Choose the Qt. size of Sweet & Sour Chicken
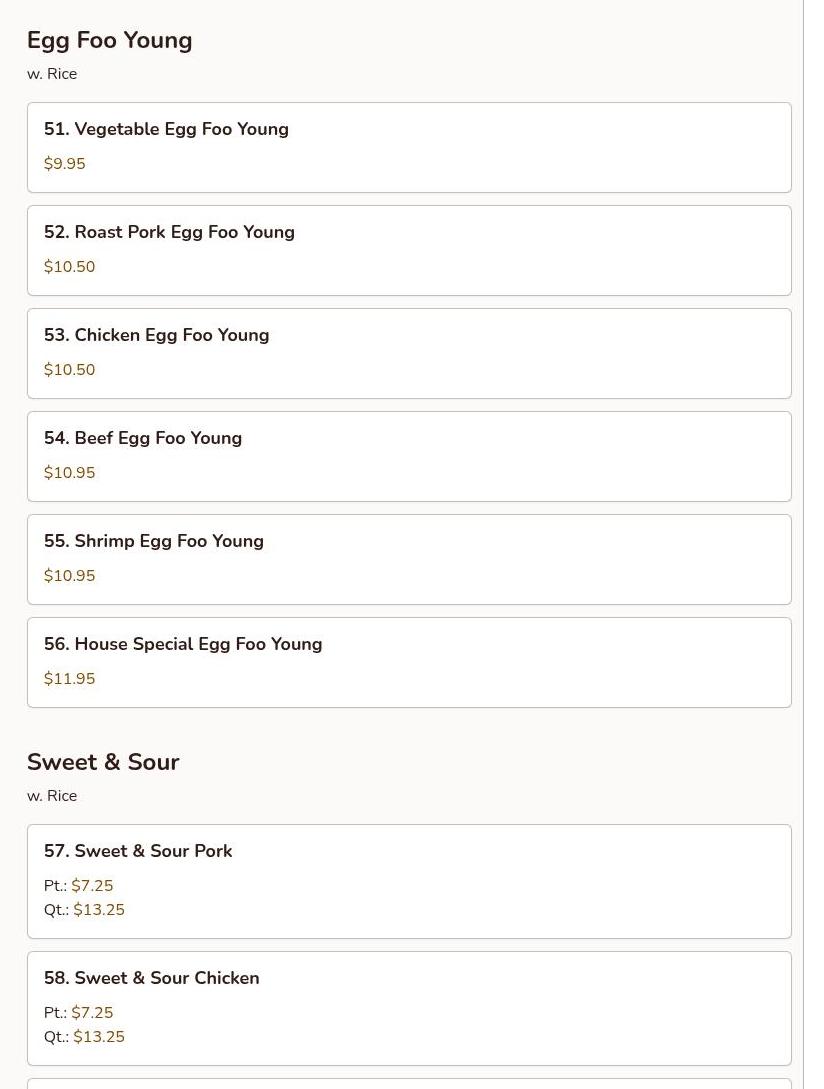This screenshot has height=1089, width=824. click(x=99, y=1037)
